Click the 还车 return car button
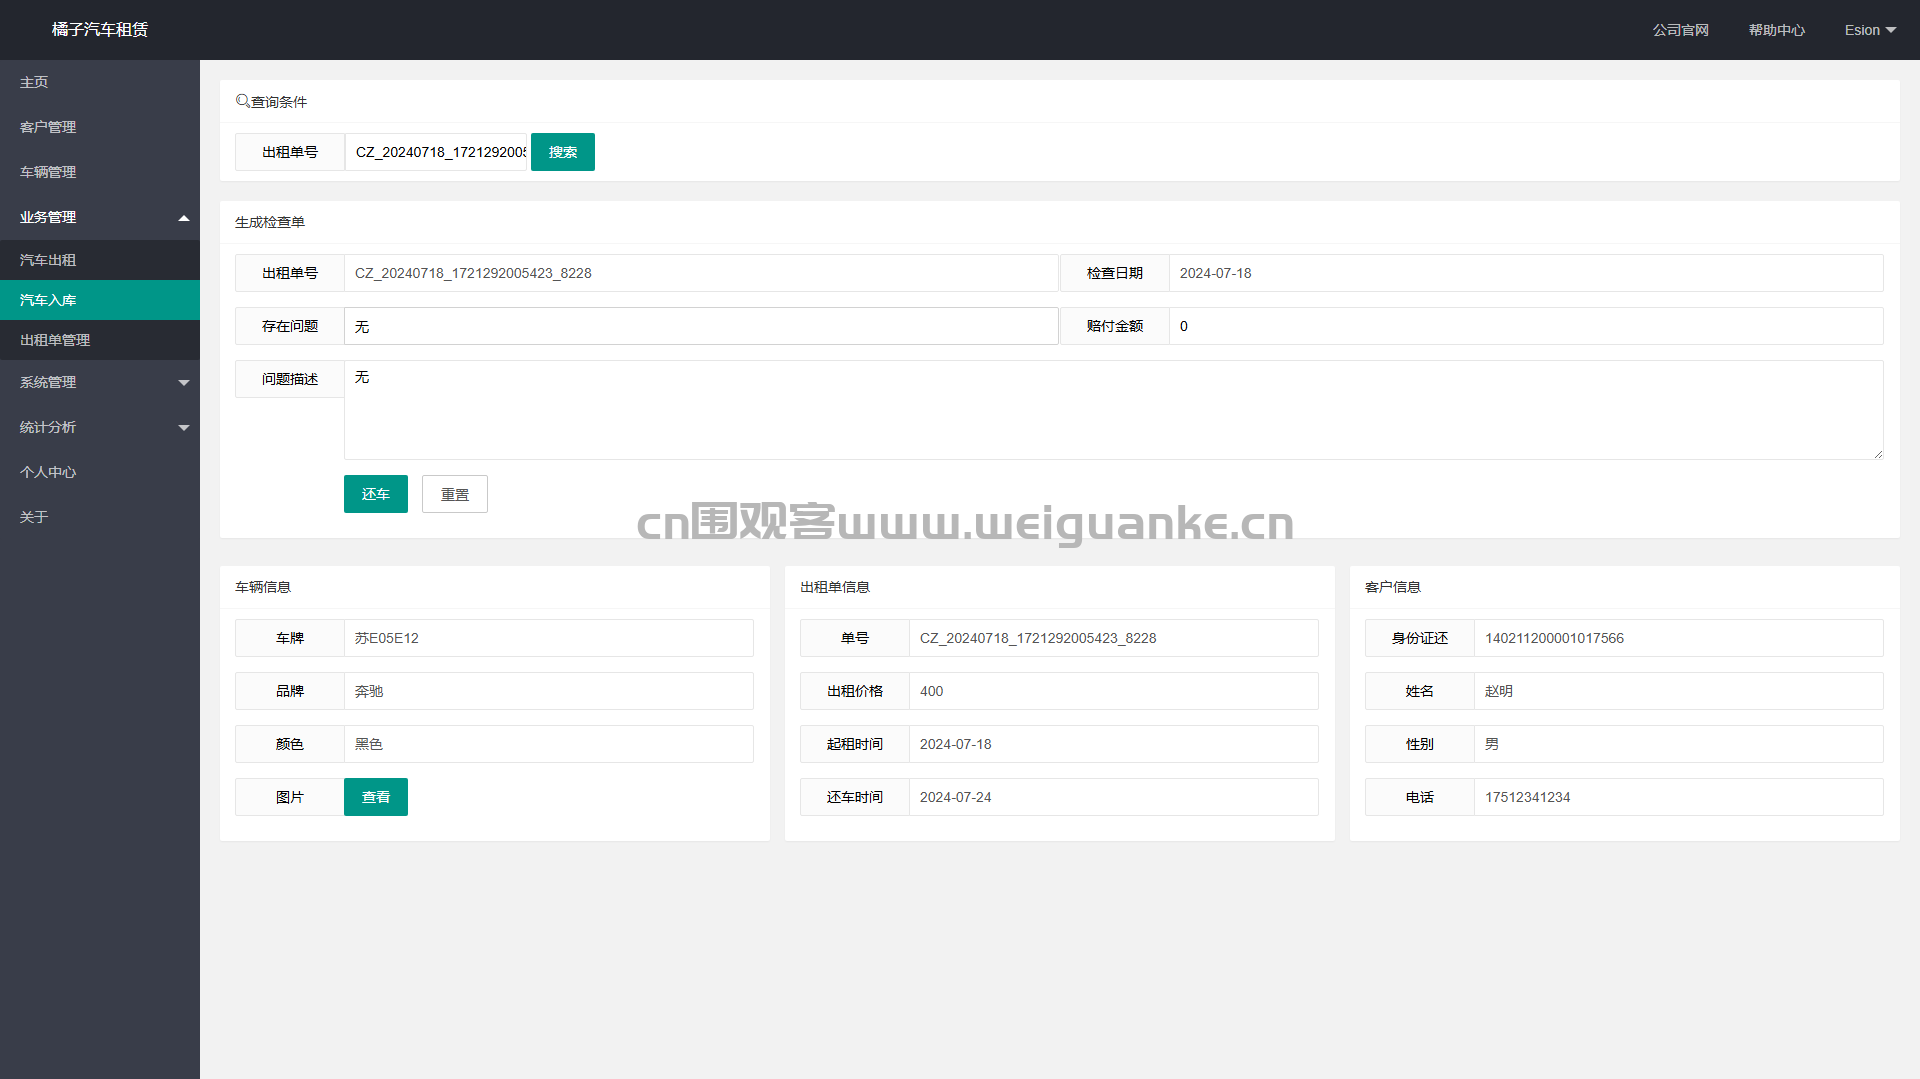1920x1079 pixels. pyautogui.click(x=375, y=494)
